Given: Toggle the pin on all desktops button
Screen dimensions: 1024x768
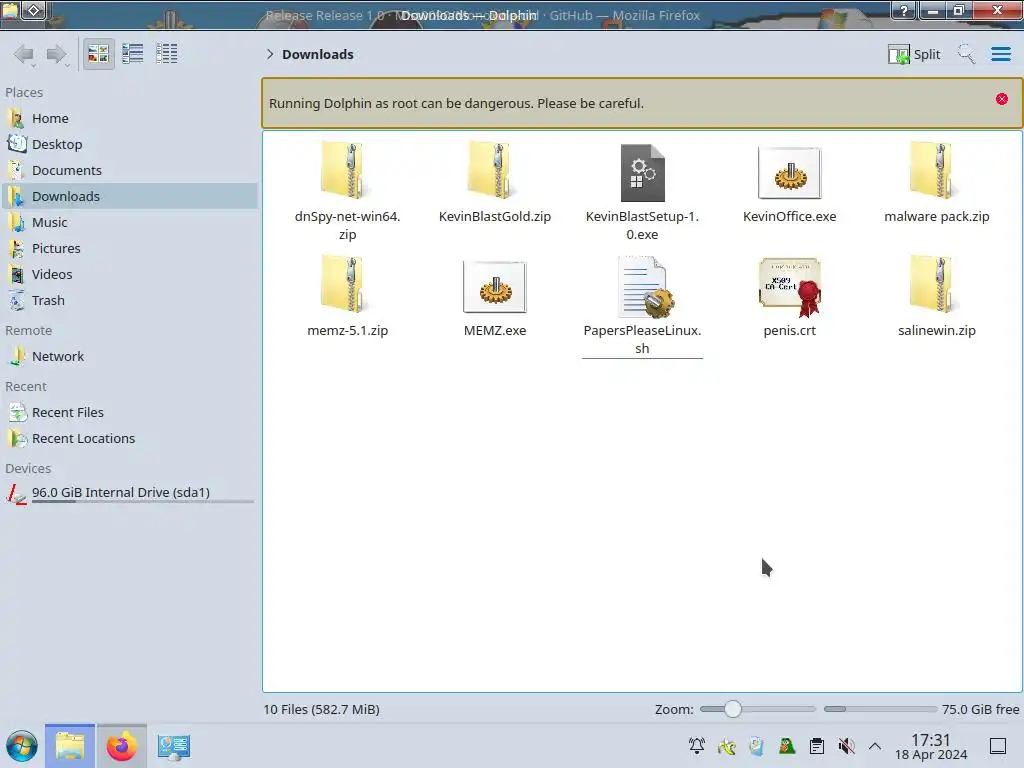Looking at the screenshot, I should (x=34, y=10).
